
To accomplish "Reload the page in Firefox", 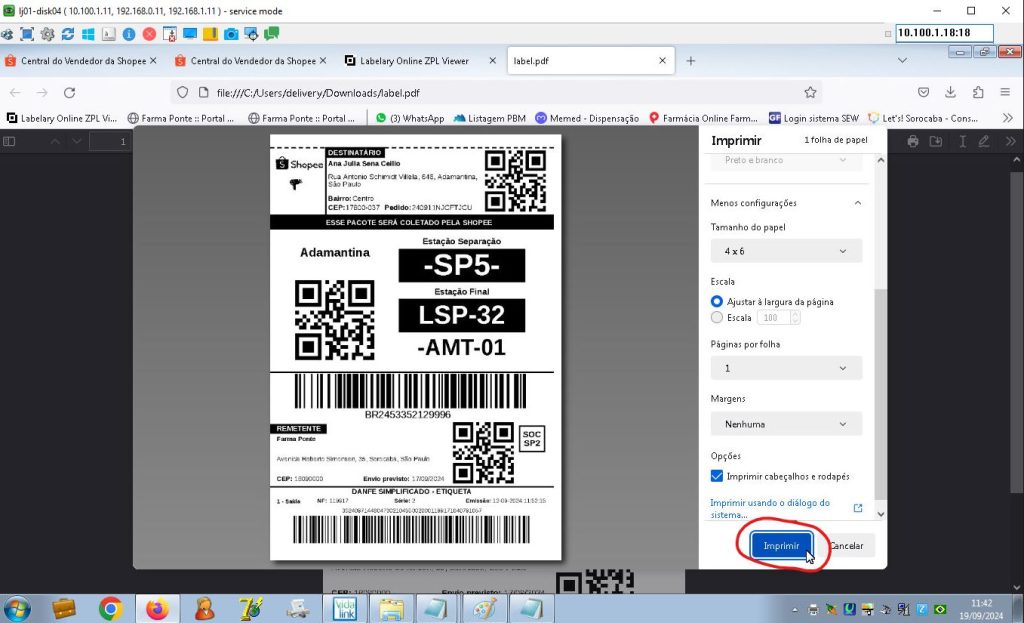I will (69, 93).
